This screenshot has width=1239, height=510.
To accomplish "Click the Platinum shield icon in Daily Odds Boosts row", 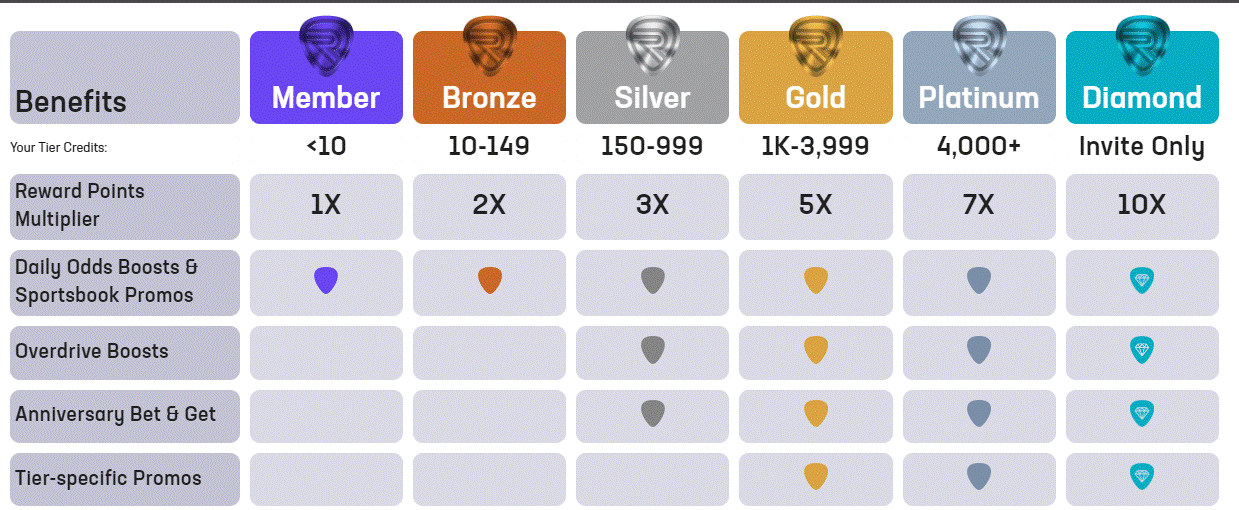I will point(979,281).
